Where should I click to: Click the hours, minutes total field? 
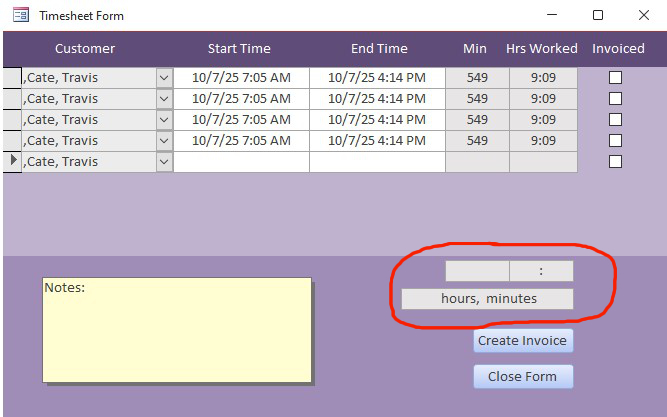(487, 299)
